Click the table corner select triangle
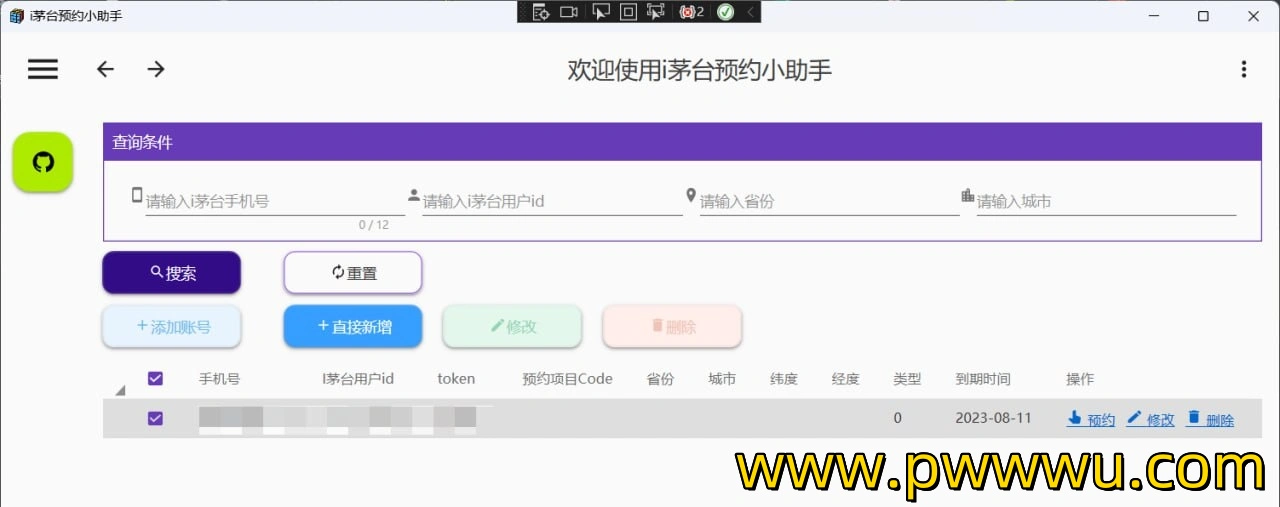The height and width of the screenshot is (507, 1280). 120,390
